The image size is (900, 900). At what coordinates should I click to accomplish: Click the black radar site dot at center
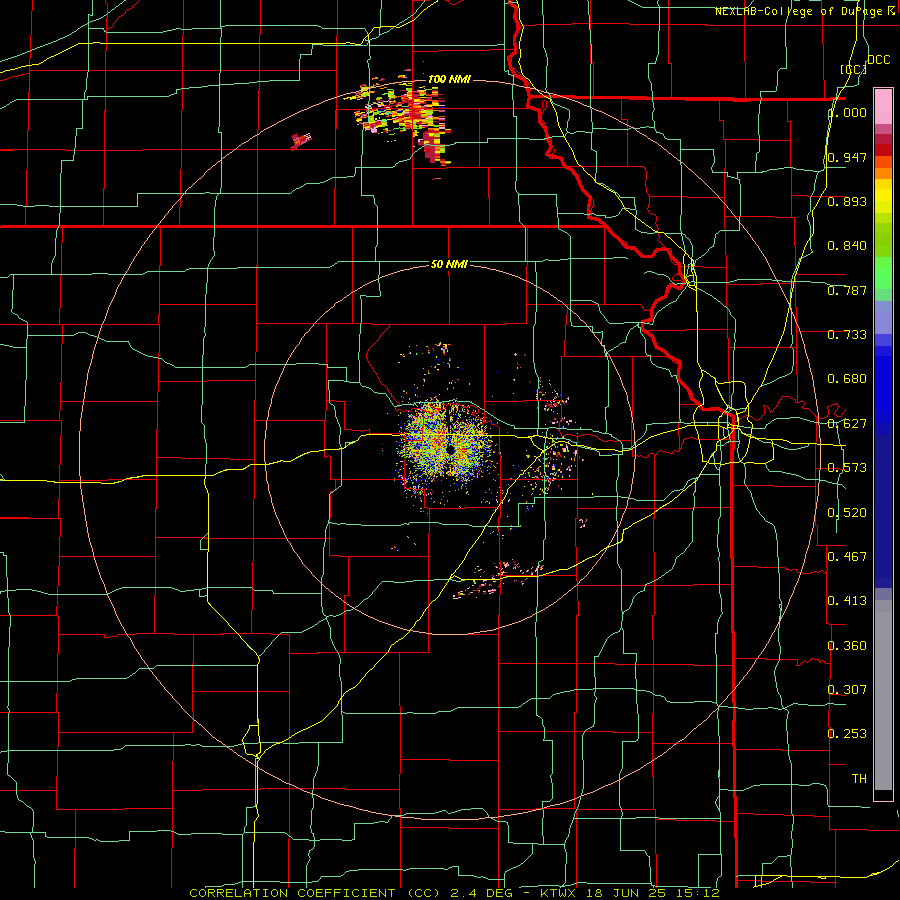(x=451, y=450)
